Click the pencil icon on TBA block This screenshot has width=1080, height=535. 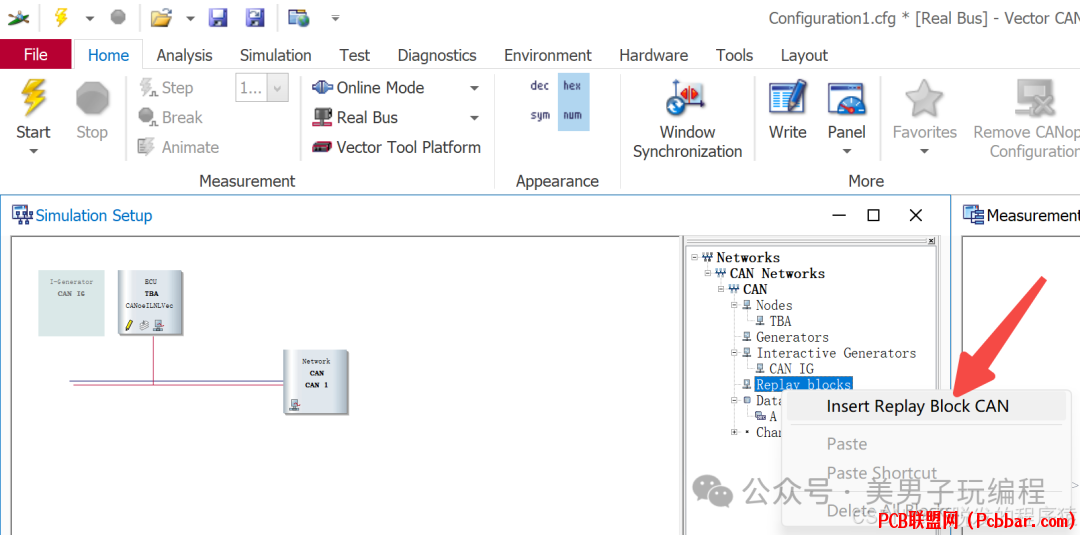point(129,325)
